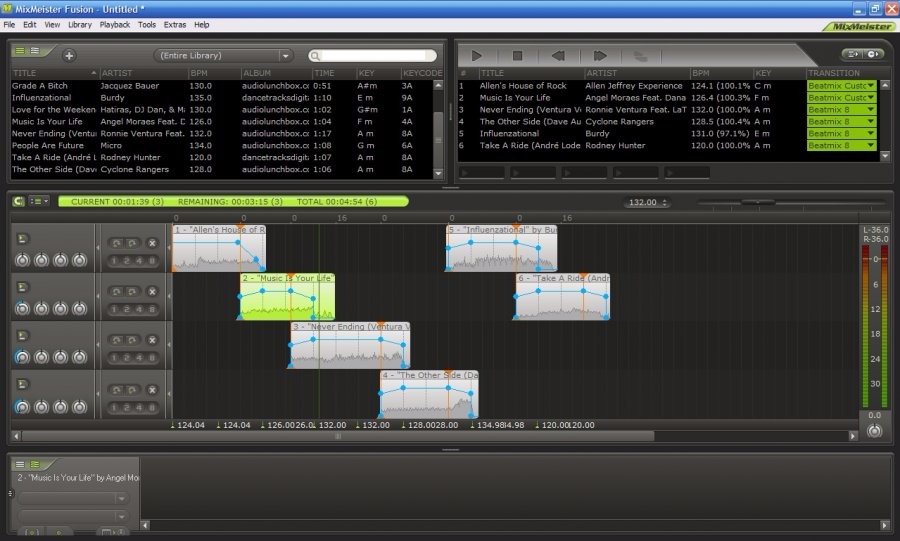Toggle loop length 2 on fourth lane
900x541 pixels.
(127, 408)
